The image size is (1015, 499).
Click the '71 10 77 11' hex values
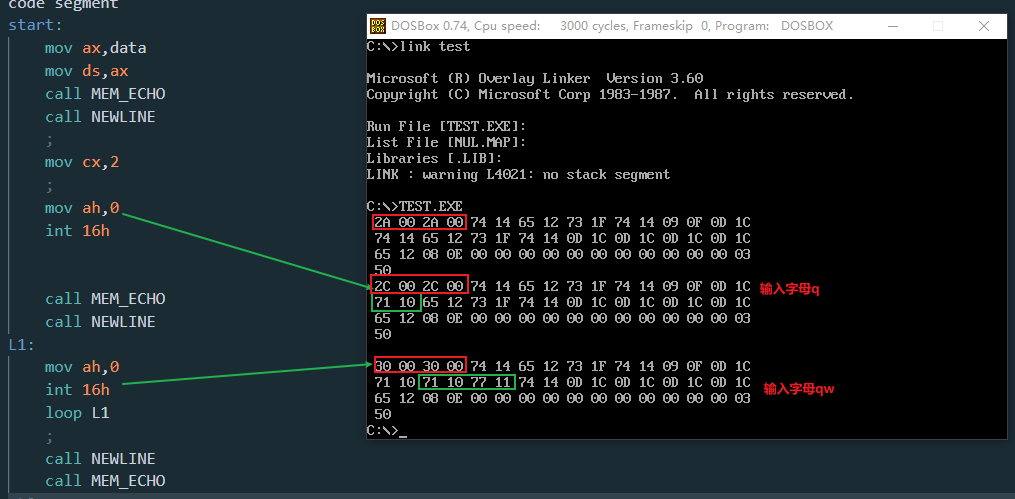pos(467,383)
